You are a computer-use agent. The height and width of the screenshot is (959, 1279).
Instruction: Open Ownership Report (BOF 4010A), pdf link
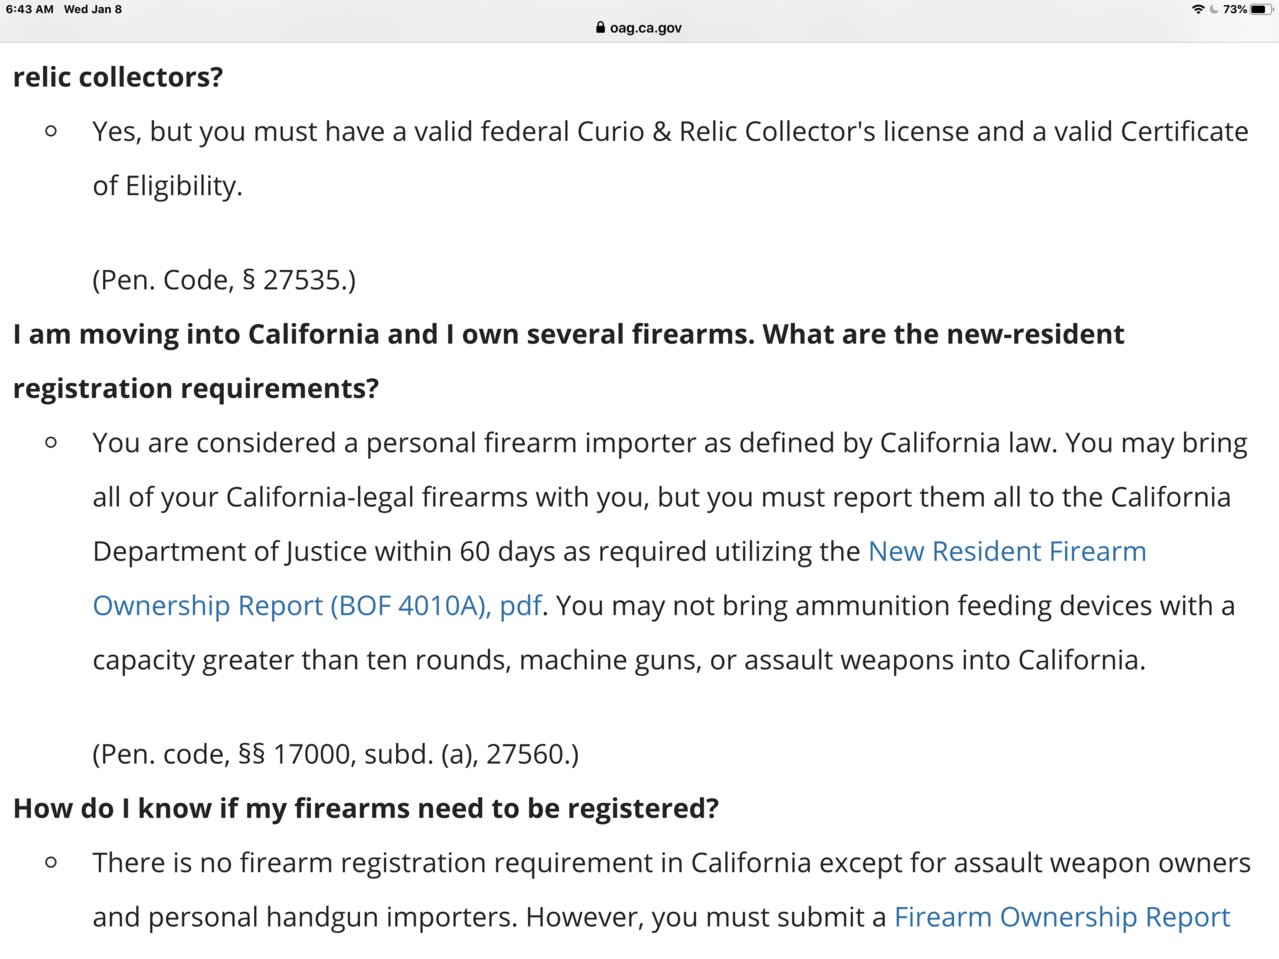[317, 606]
